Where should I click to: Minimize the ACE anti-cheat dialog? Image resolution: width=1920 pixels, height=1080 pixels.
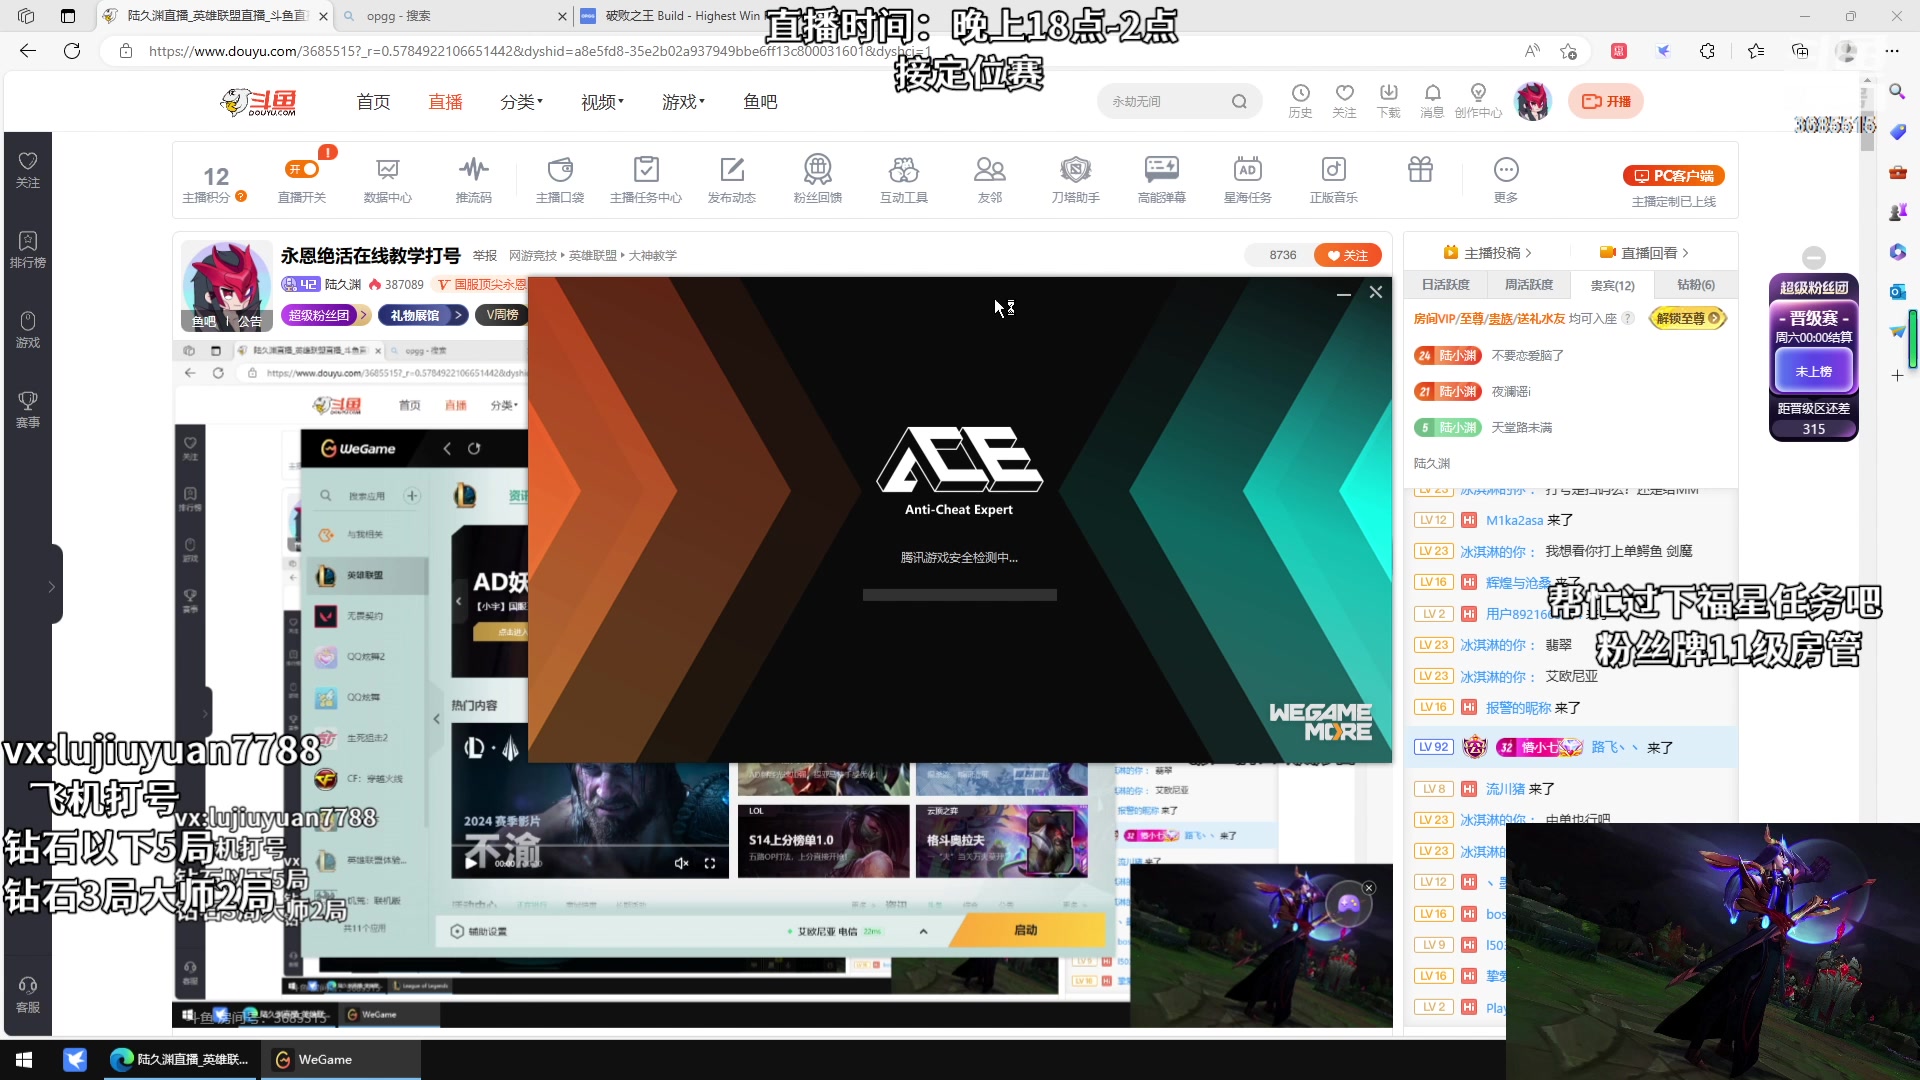tap(1344, 293)
